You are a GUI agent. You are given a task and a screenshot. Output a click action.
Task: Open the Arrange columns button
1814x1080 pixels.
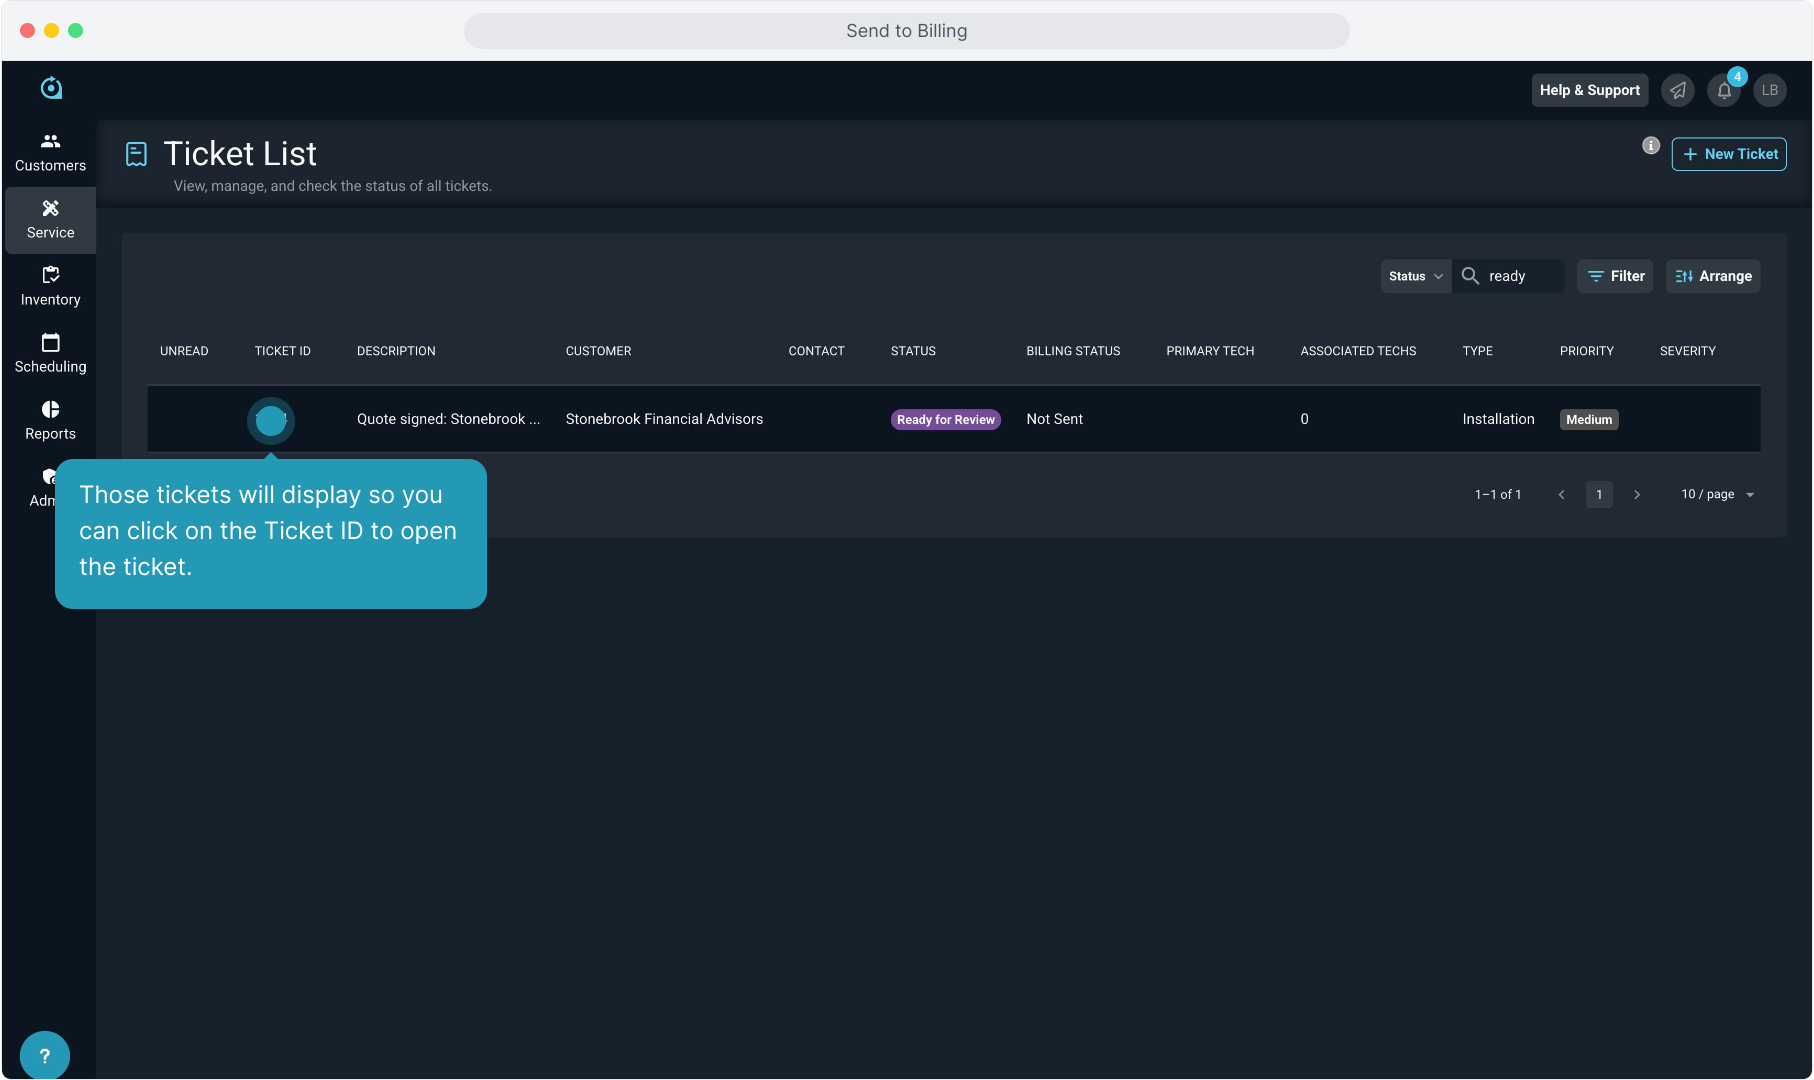tap(1713, 276)
